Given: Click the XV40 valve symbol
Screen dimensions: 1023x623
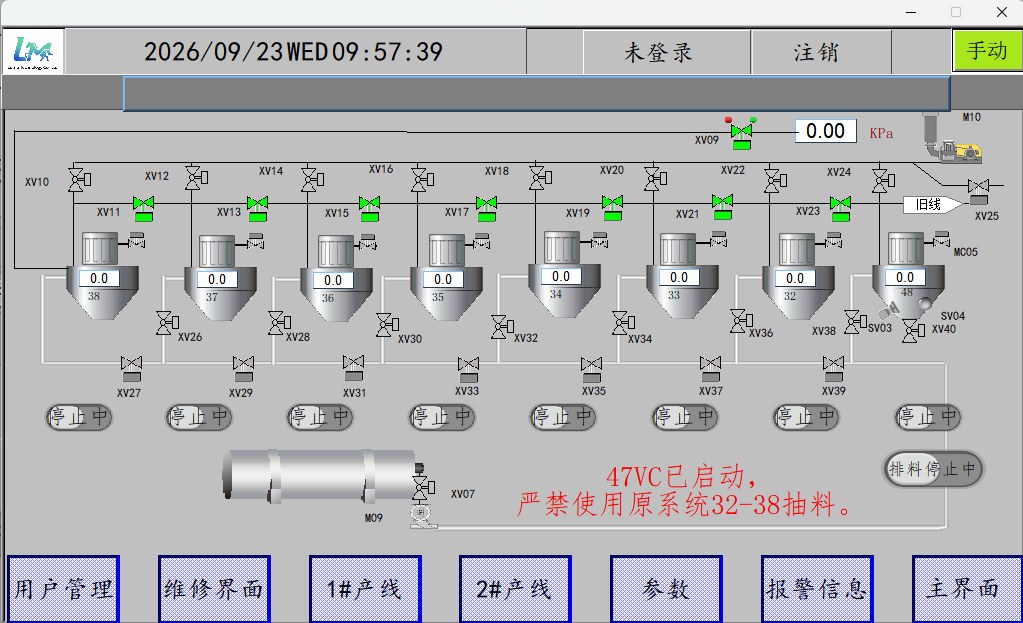Looking at the screenshot, I should coord(913,331).
